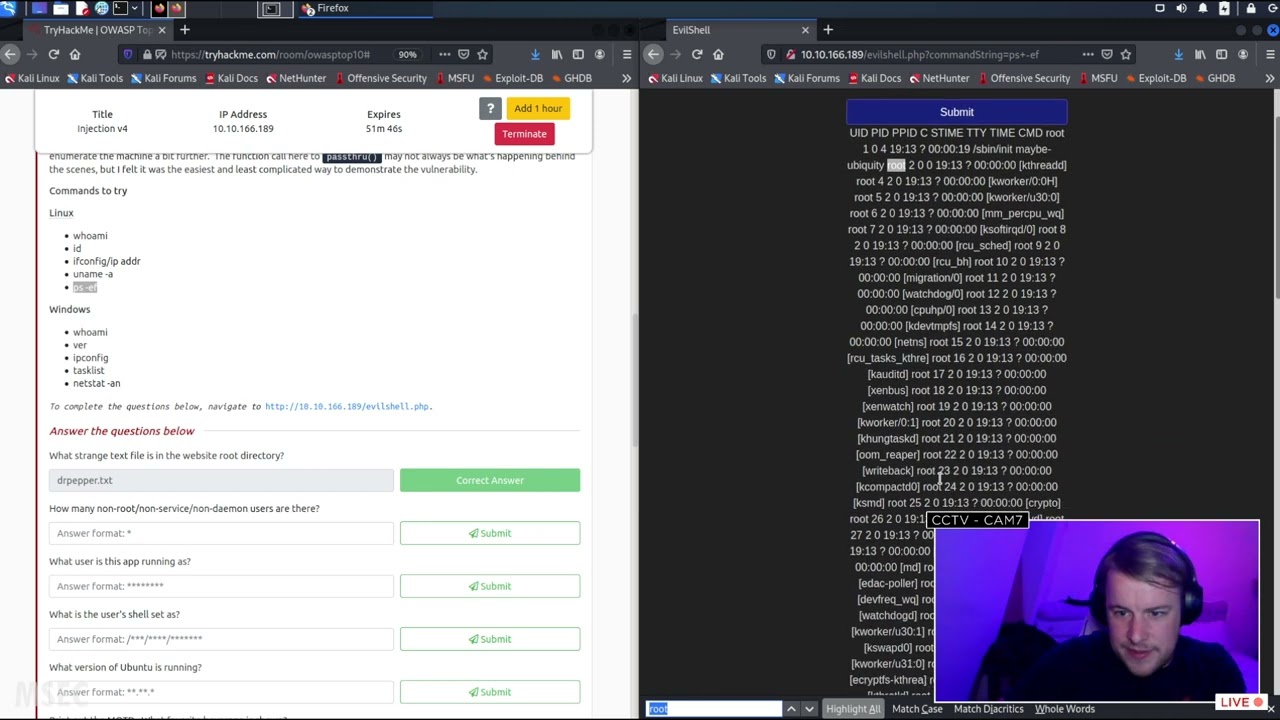Bookmark the TryHackMe page with the star
Viewport: 1280px width, 720px height.
(482, 54)
